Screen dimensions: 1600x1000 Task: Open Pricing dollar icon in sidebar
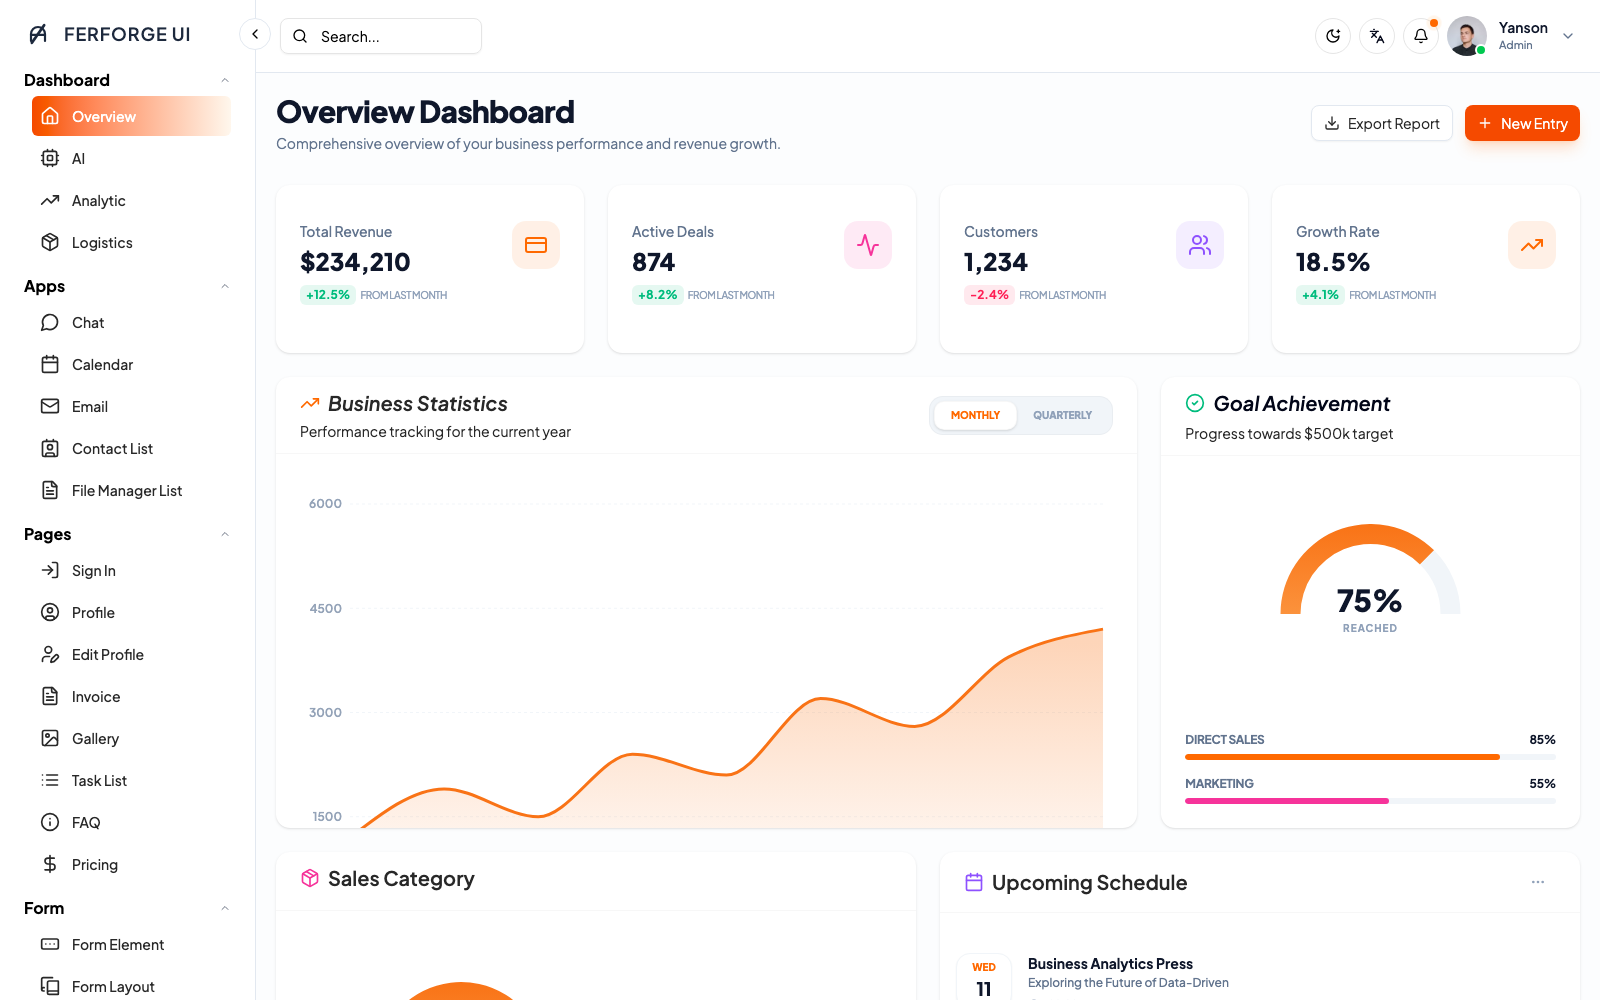pos(50,864)
